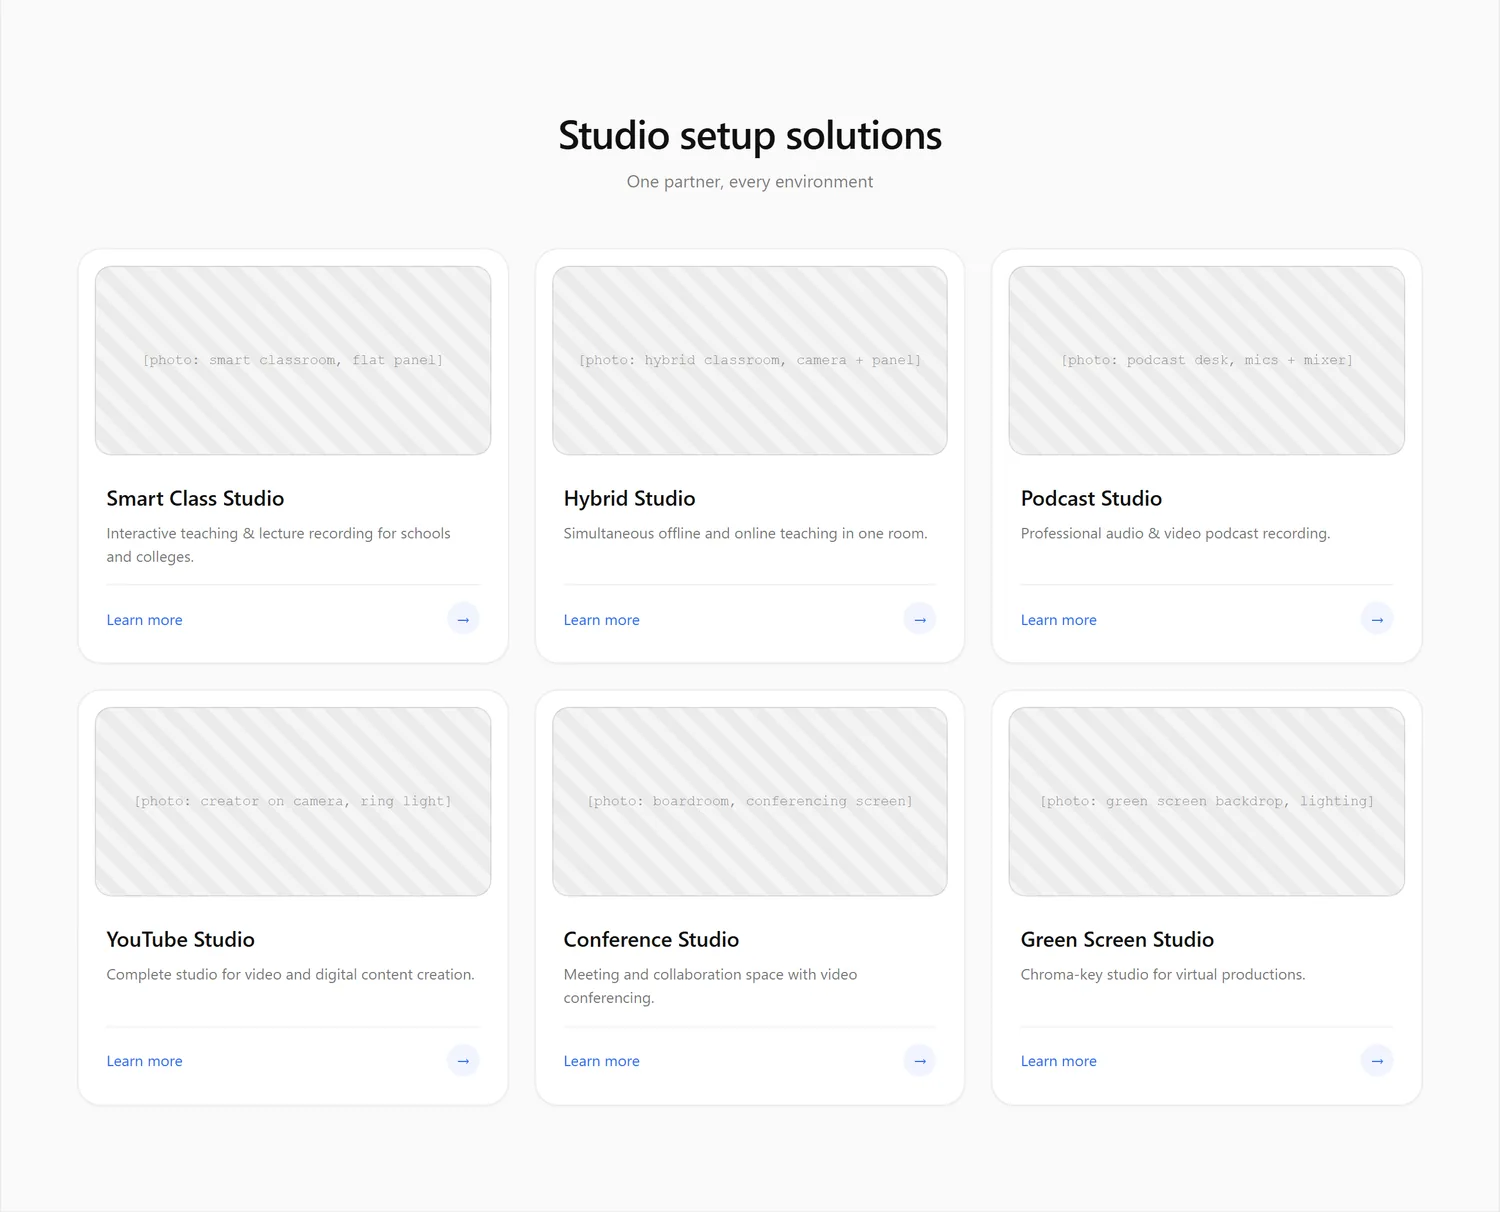Follow Learn more link under YouTube Studio

(x=145, y=1061)
